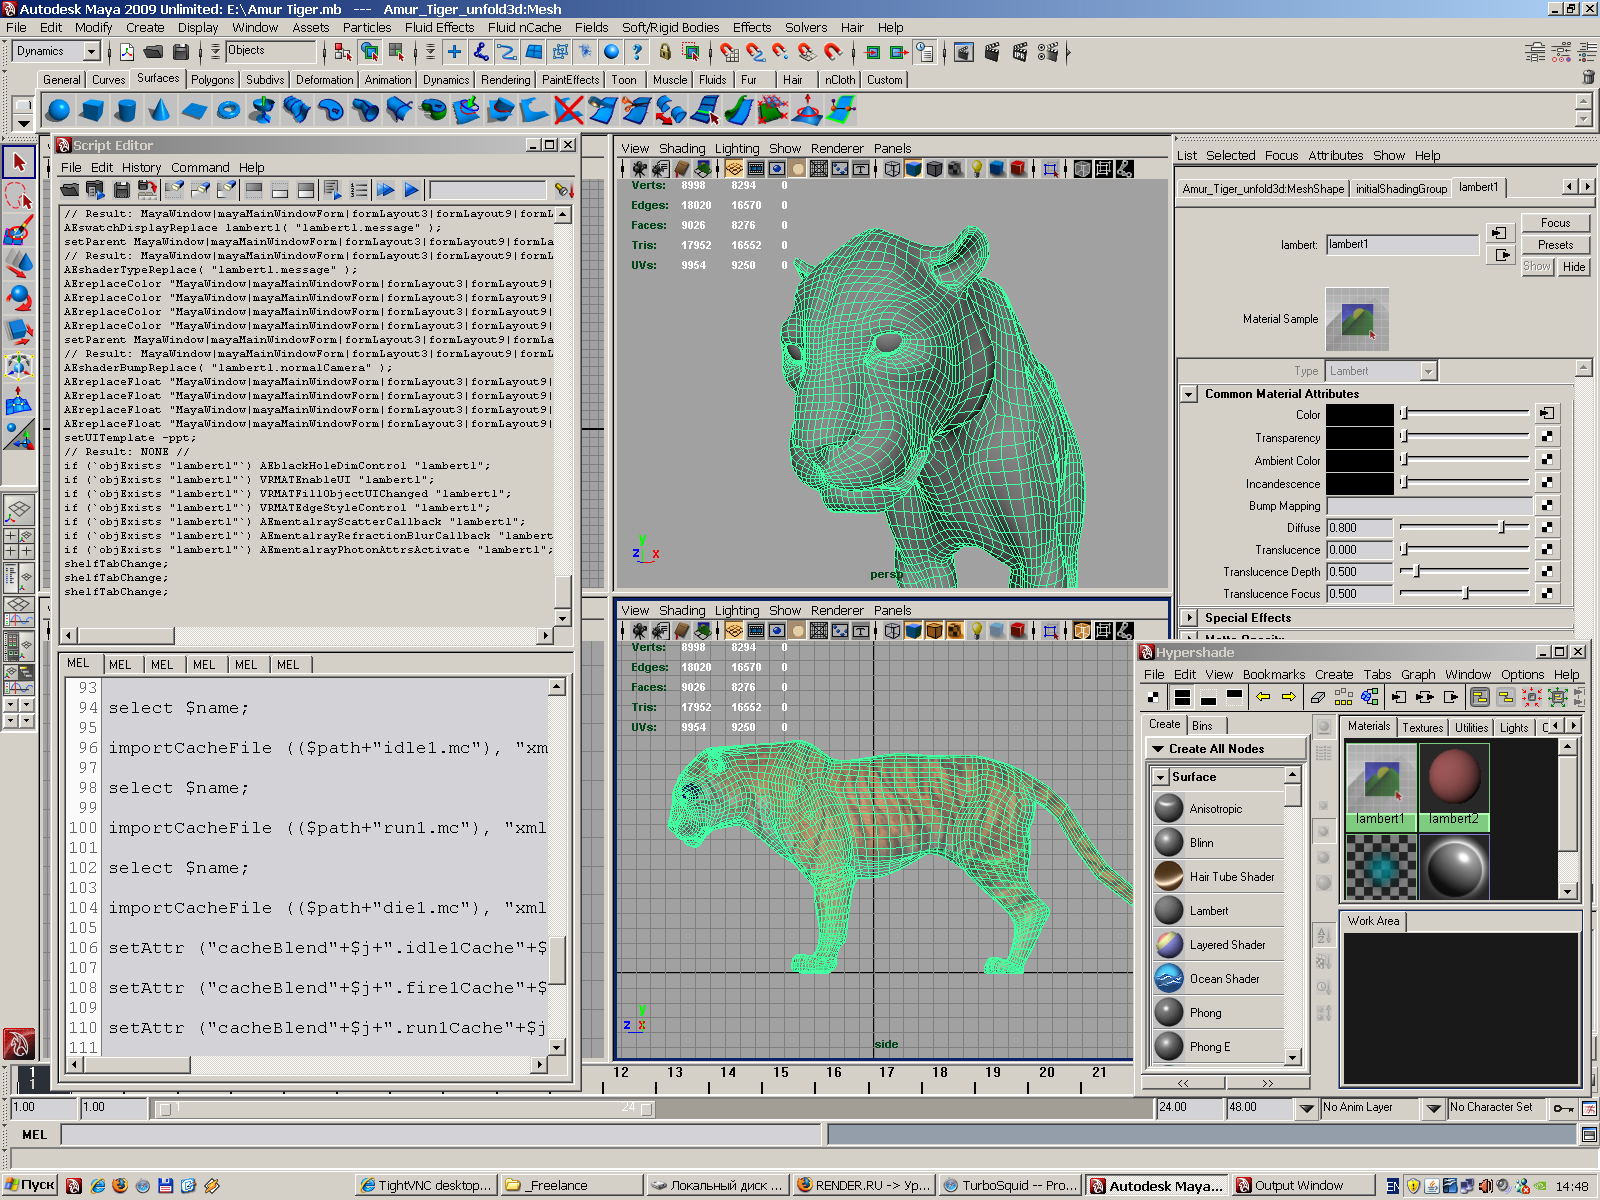Select the Lasso tool in the toolbox
Screen dimensions: 1600x1200
[19, 196]
